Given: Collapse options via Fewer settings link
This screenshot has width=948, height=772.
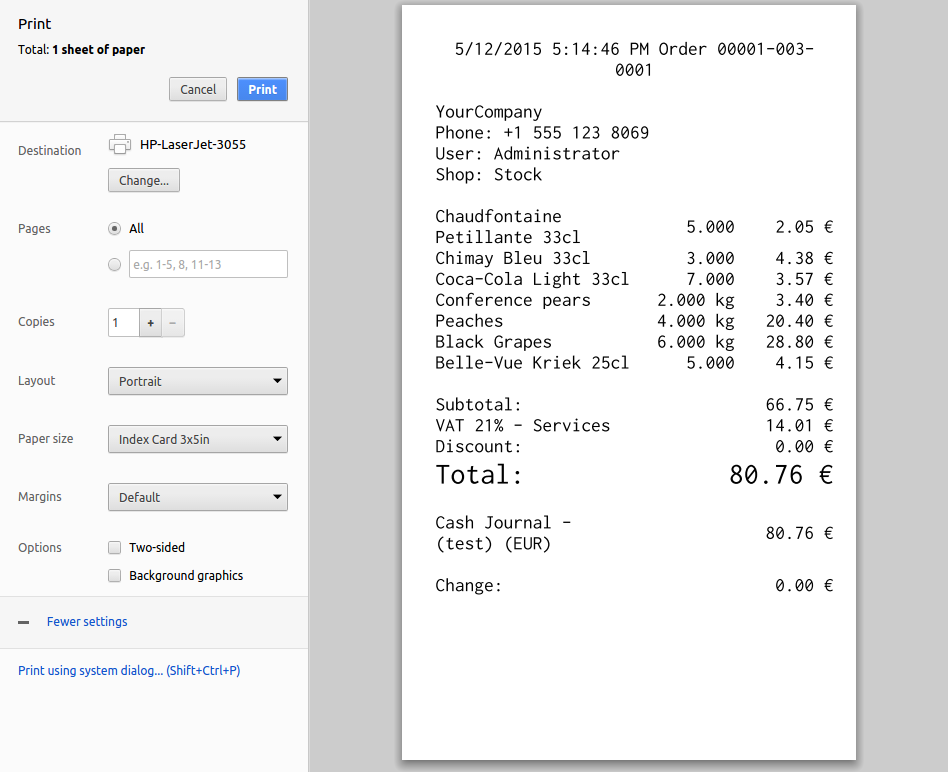Looking at the screenshot, I should [87, 622].
